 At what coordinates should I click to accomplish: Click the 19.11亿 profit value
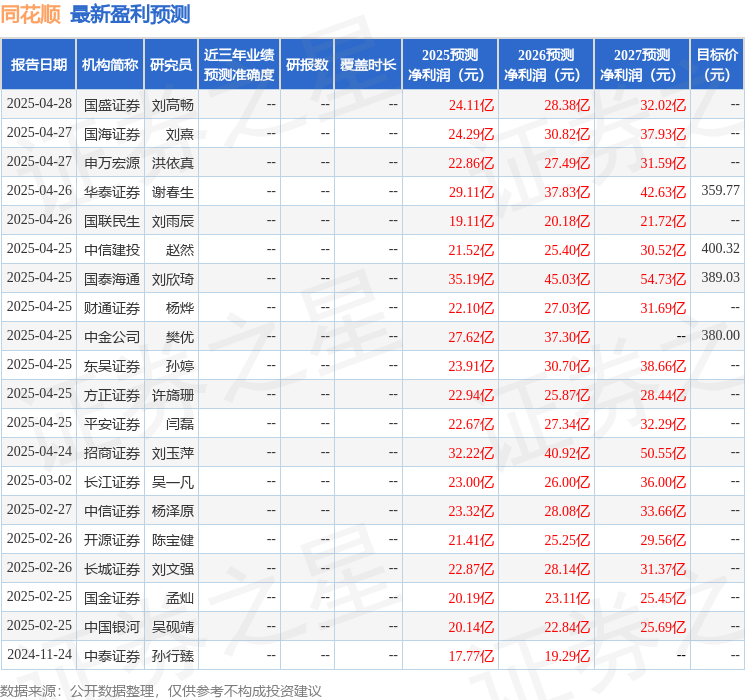pyautogui.click(x=471, y=221)
